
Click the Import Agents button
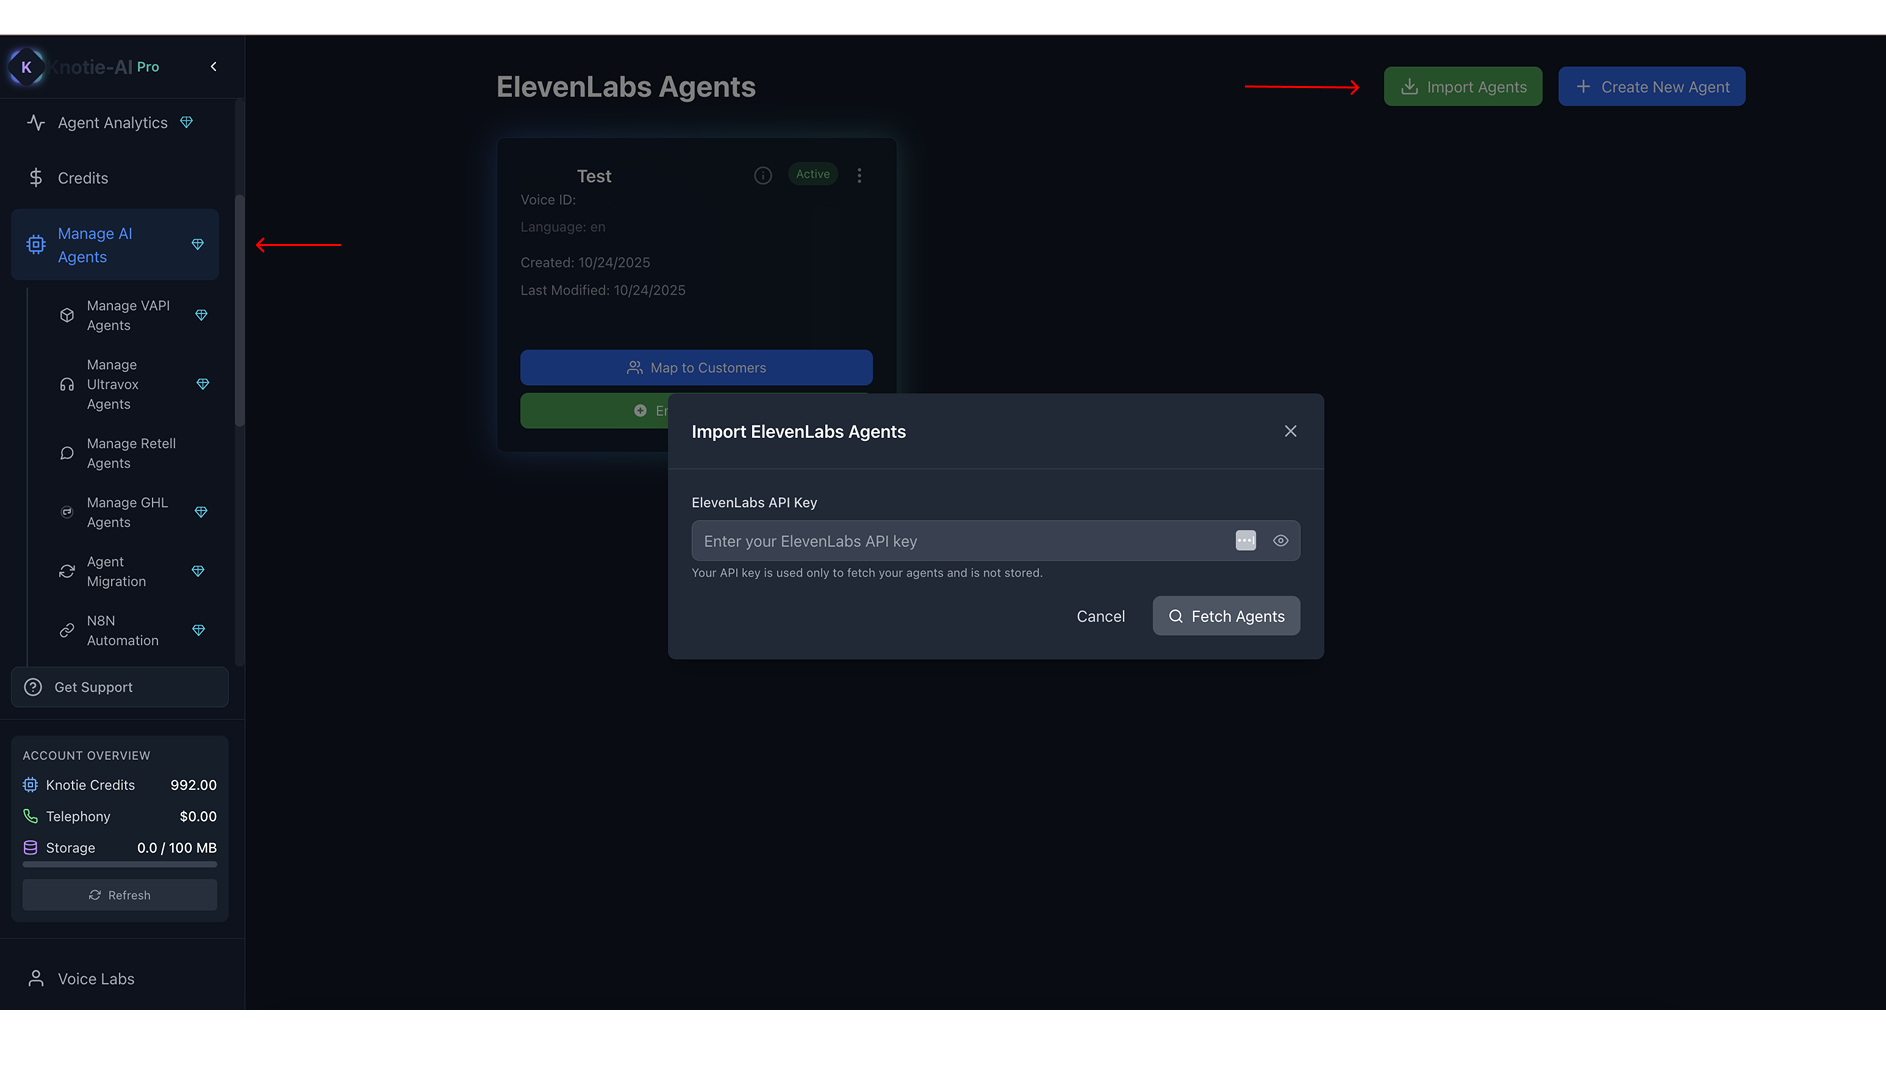point(1463,87)
